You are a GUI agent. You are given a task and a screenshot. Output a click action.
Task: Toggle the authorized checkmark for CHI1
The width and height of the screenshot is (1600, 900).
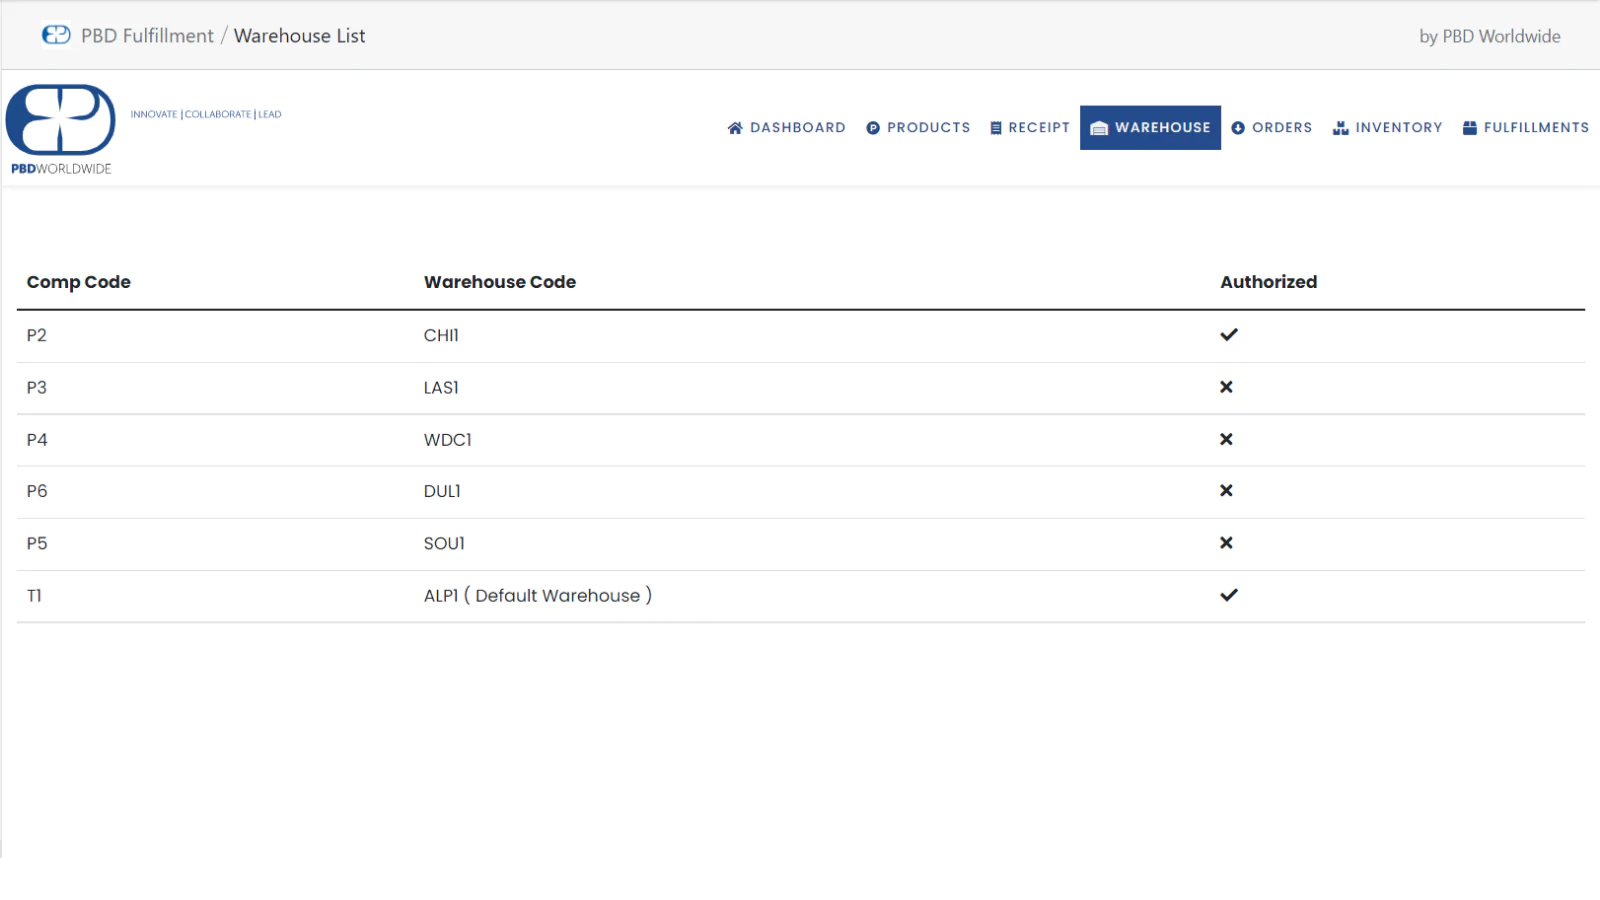tap(1229, 335)
